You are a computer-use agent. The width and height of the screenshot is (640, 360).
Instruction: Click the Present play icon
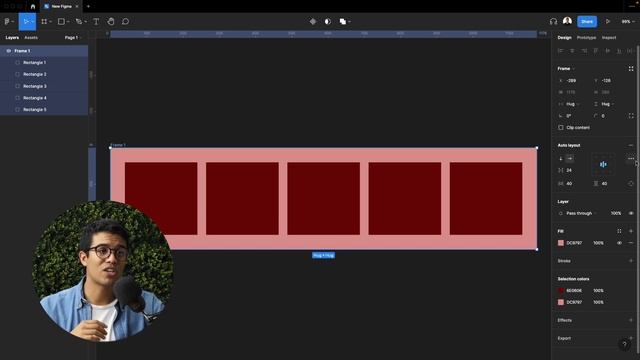click(608, 22)
